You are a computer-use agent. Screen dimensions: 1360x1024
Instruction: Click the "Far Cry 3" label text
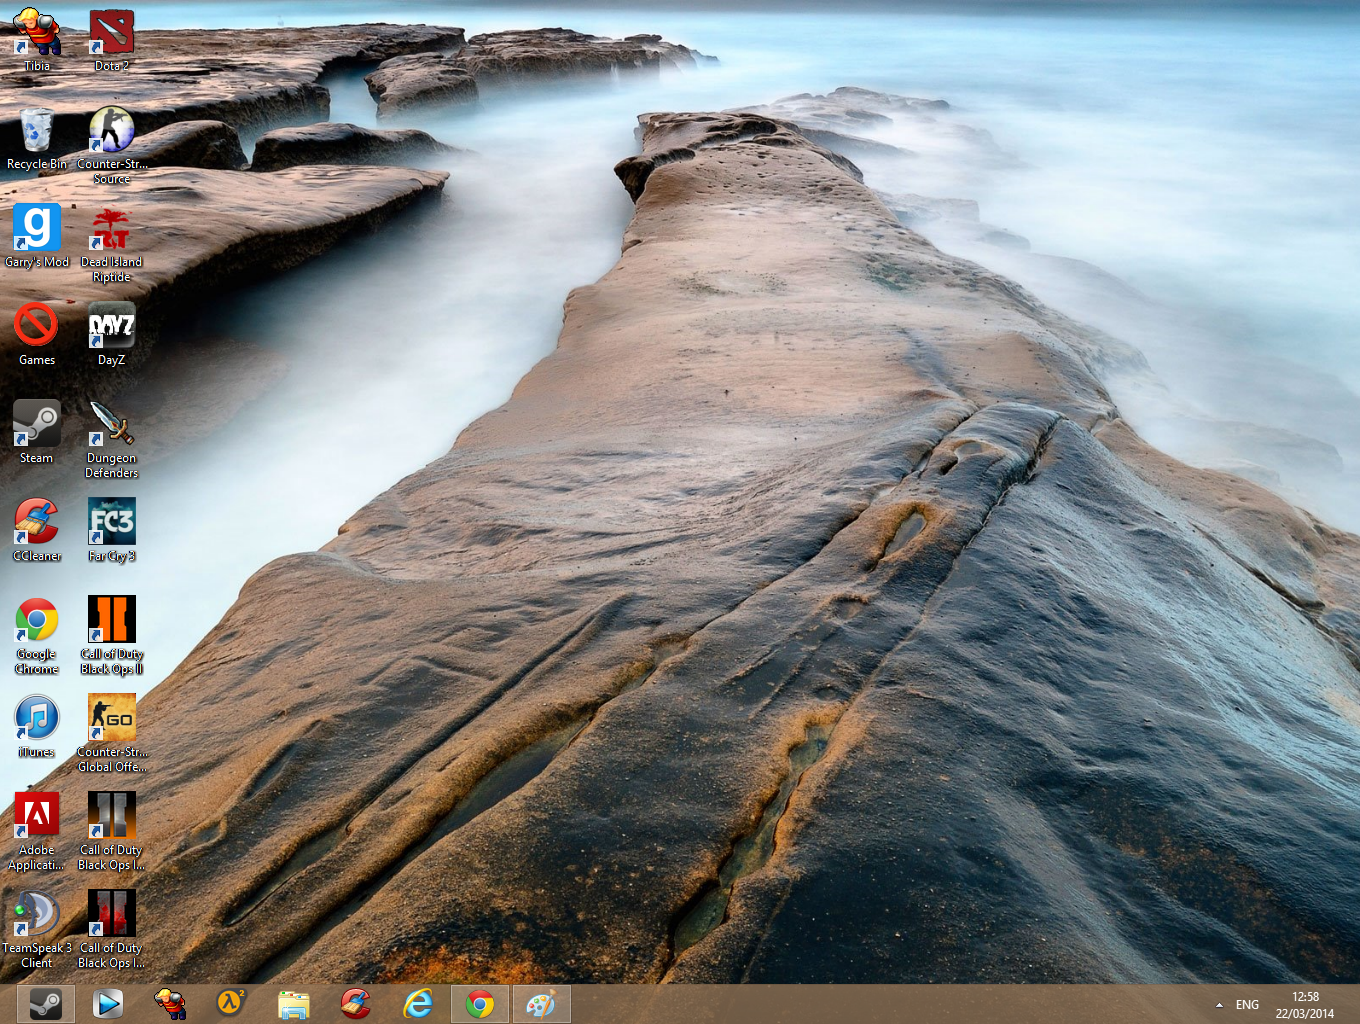coord(112,556)
